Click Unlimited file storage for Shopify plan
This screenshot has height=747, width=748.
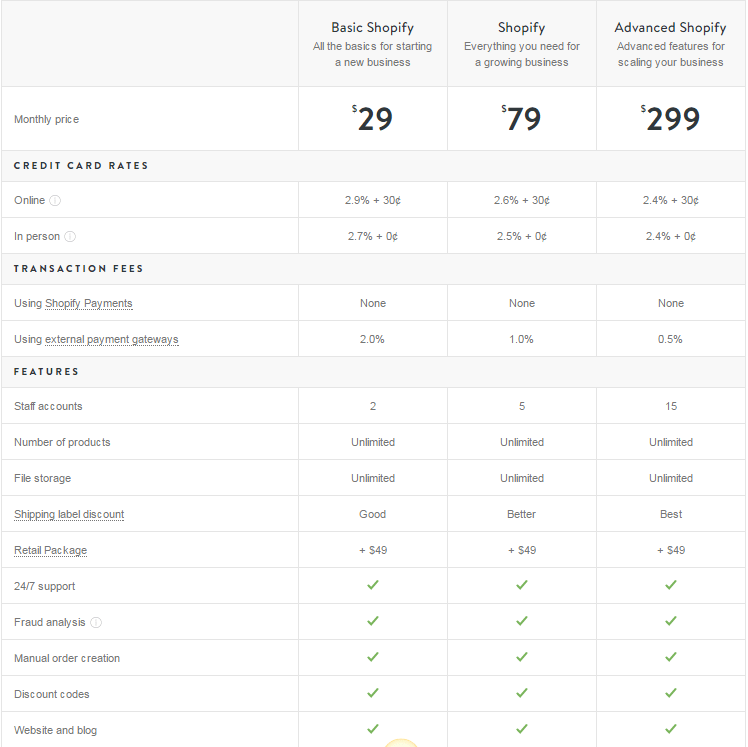522,478
